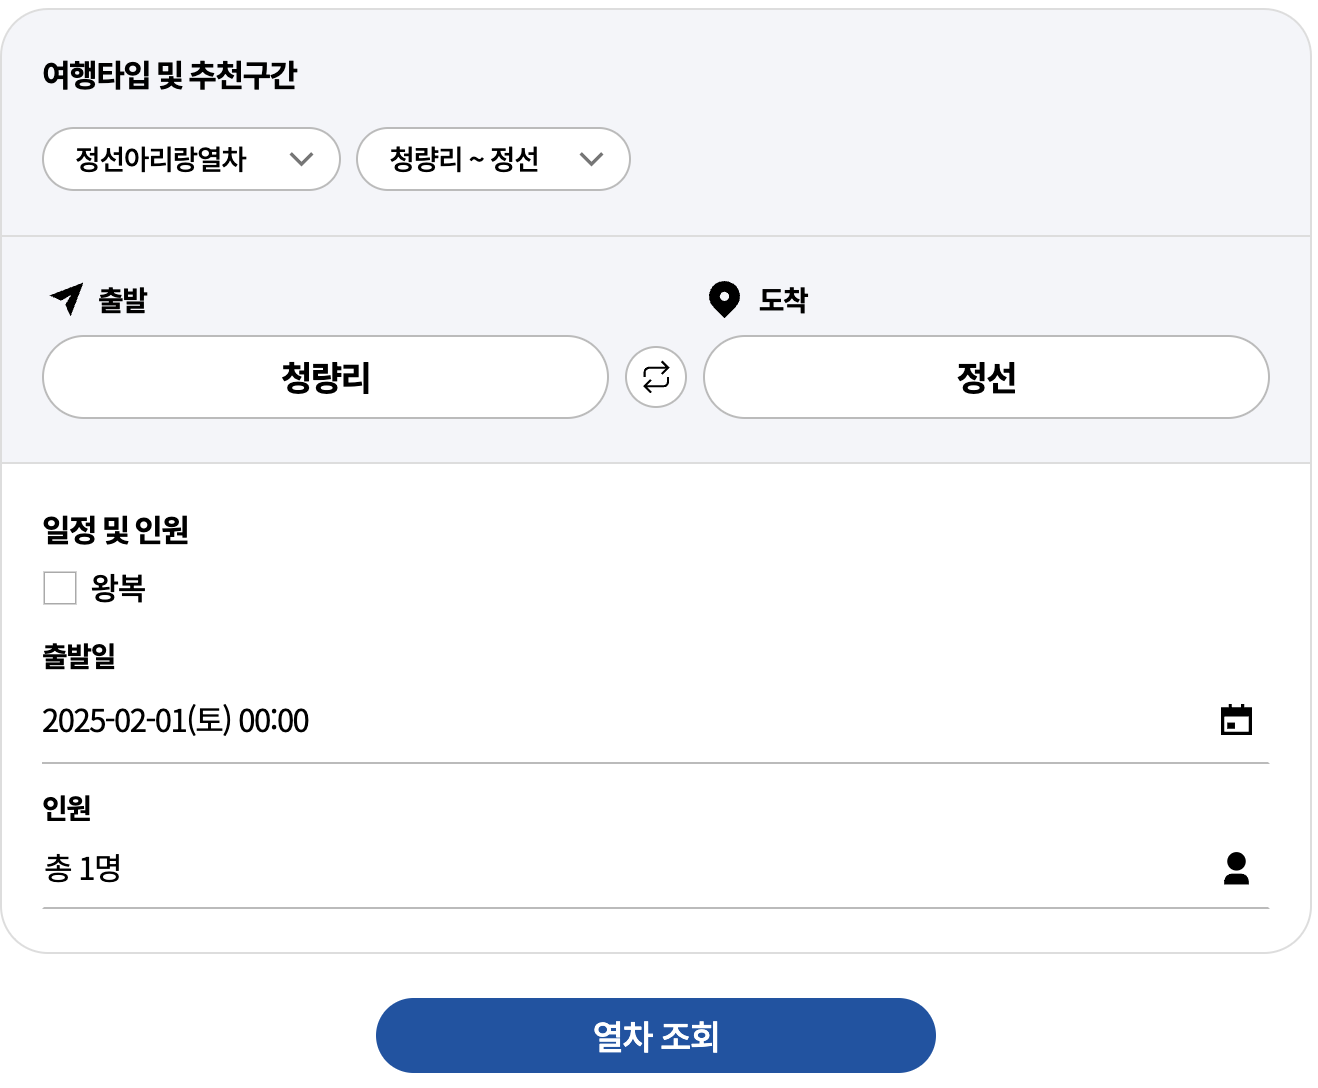Select a different recommended route section
This screenshot has height=1088, width=1318.
click(492, 159)
